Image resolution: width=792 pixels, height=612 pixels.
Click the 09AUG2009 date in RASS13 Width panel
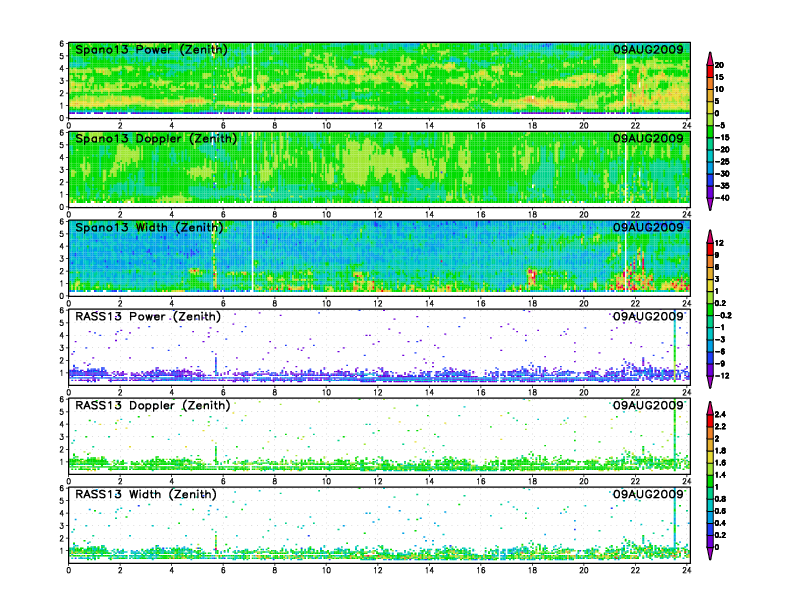click(648, 494)
